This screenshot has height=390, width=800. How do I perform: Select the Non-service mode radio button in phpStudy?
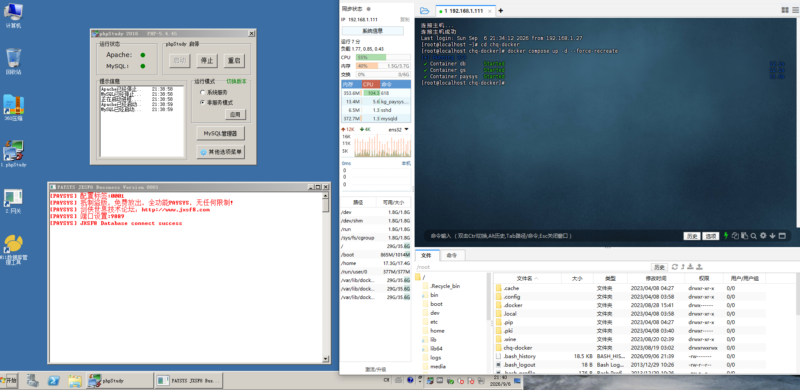pyautogui.click(x=202, y=102)
